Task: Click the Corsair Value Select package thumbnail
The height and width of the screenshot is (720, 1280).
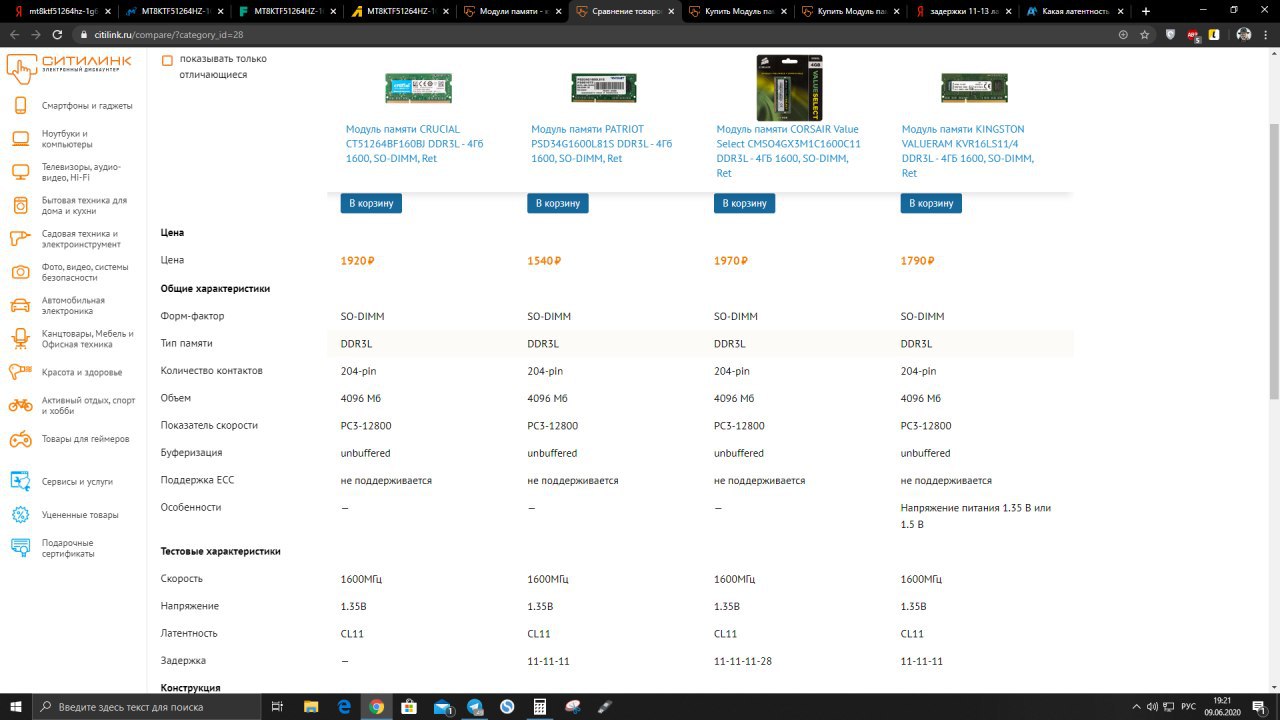Action: pyautogui.click(x=789, y=87)
